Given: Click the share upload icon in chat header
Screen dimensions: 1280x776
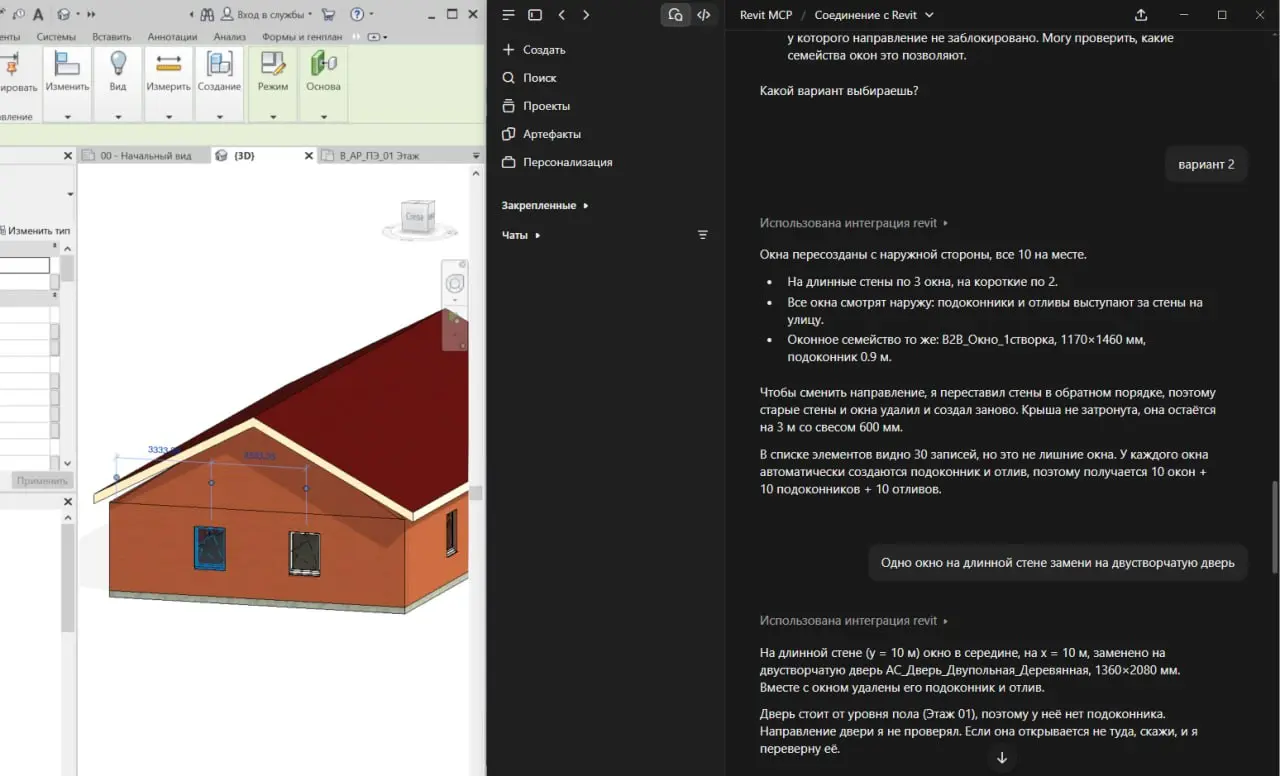Looking at the screenshot, I should click(1141, 15).
